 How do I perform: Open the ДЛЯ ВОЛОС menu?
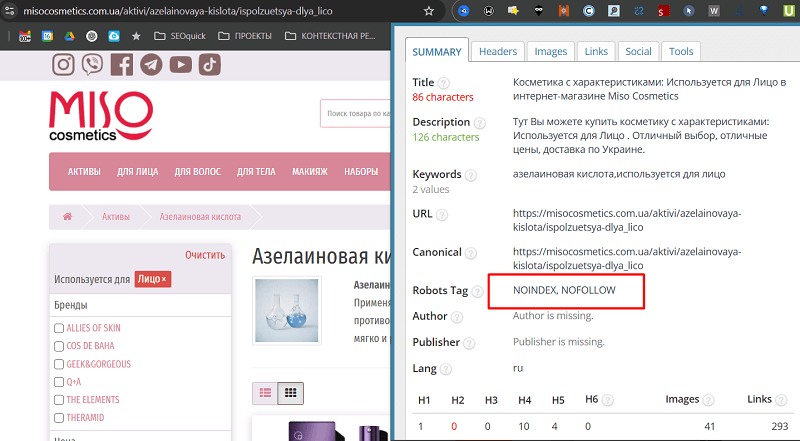point(197,172)
